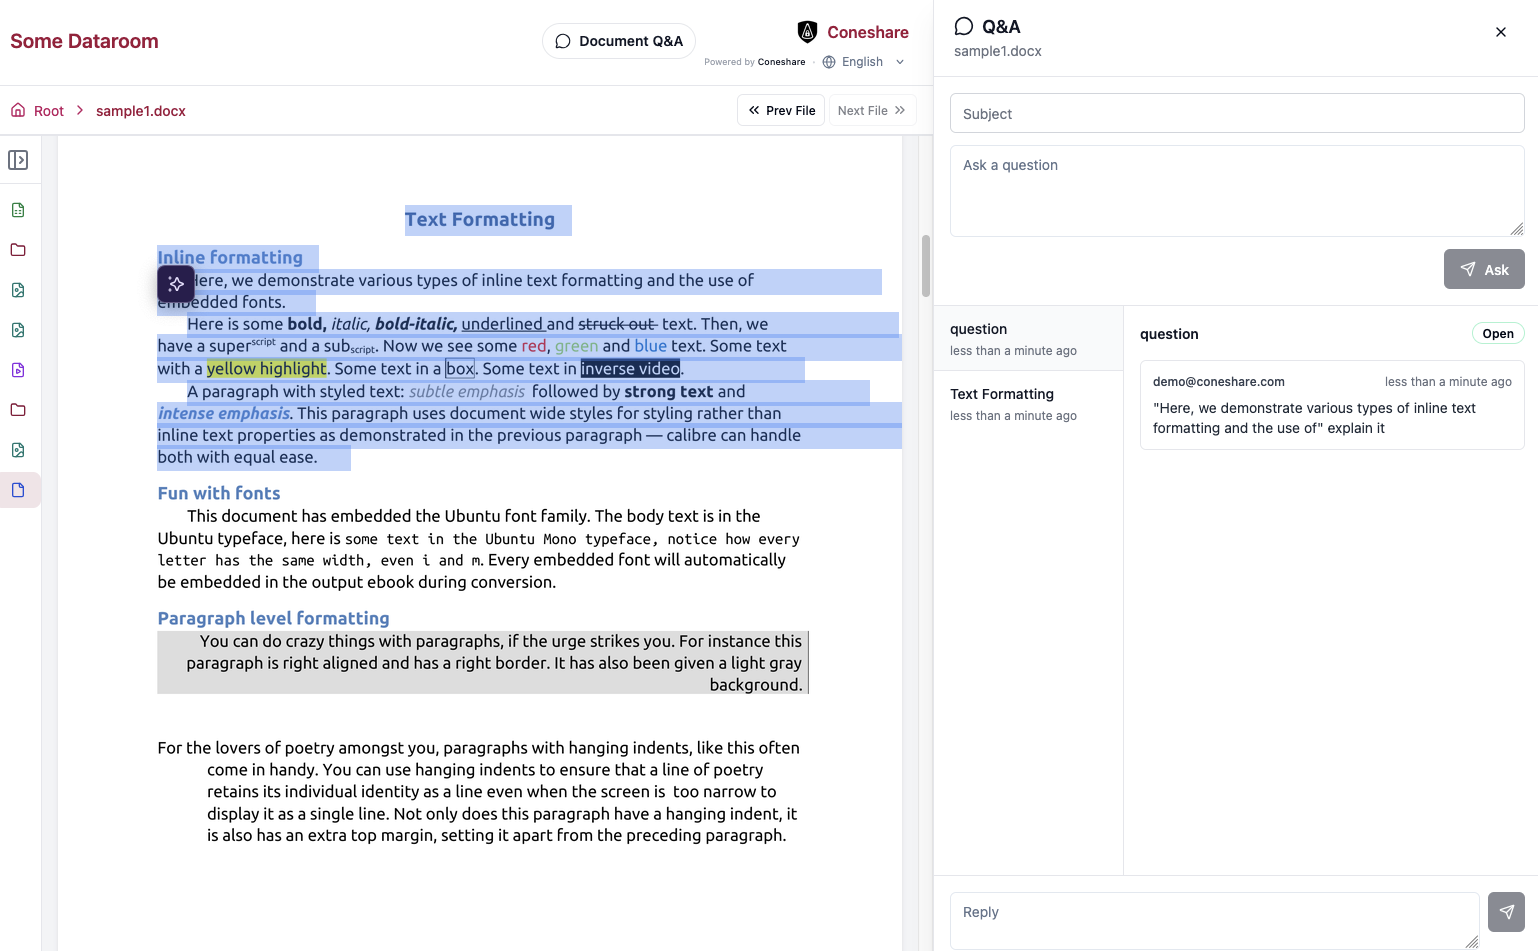Click demo@coneshare.com in the question

[1219, 382]
